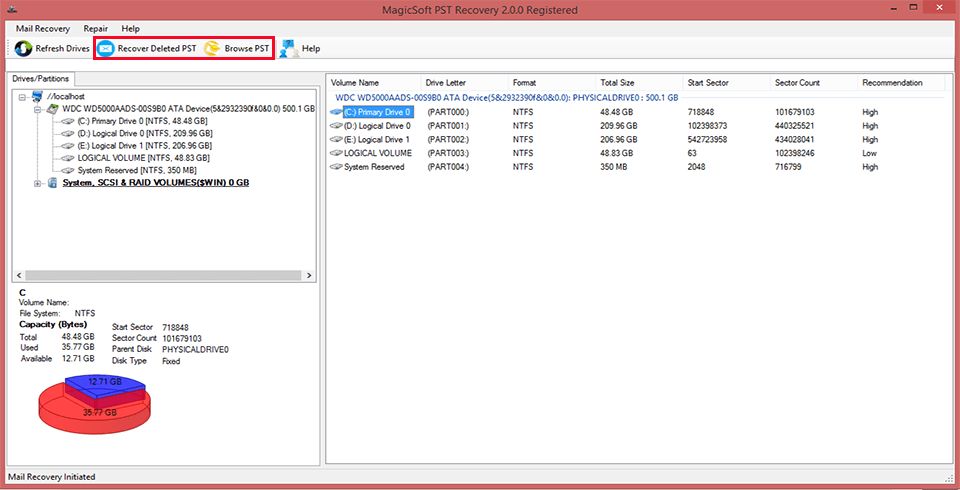Click the Mail Recovery Initiated status text
The width and height of the screenshot is (960, 490).
51,477
